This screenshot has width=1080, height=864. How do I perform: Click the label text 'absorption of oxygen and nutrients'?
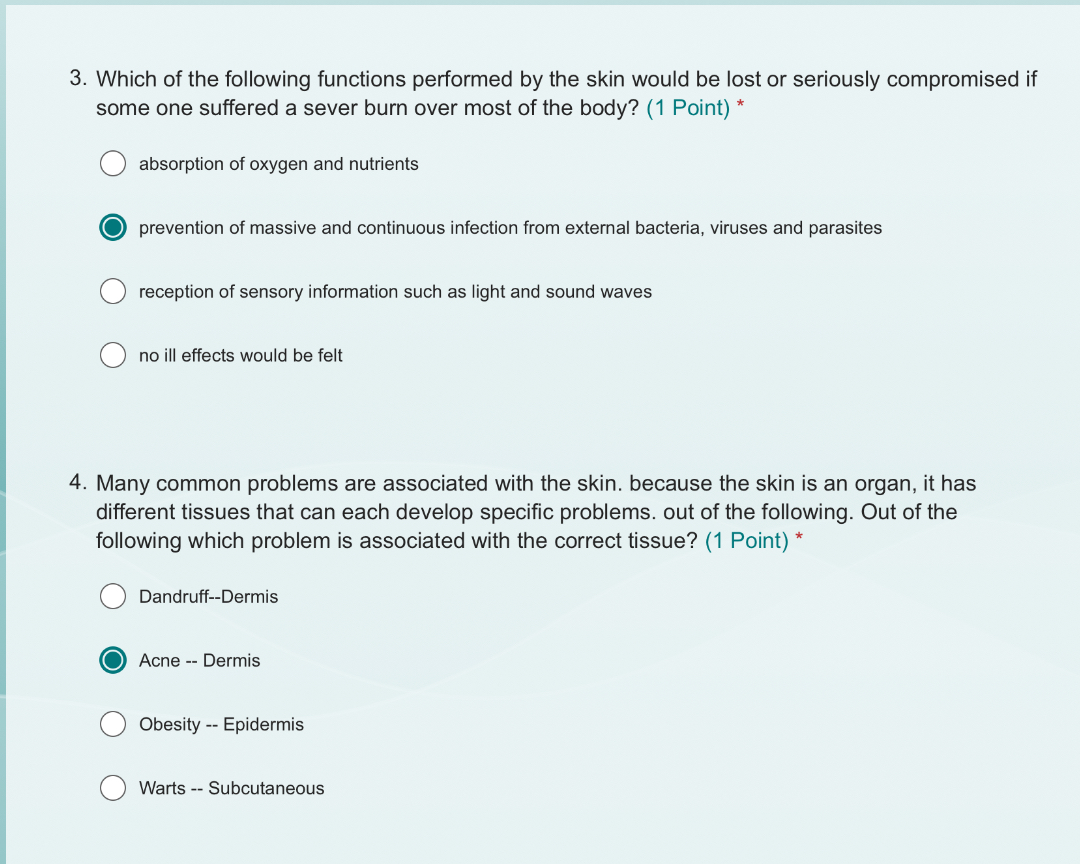278,164
